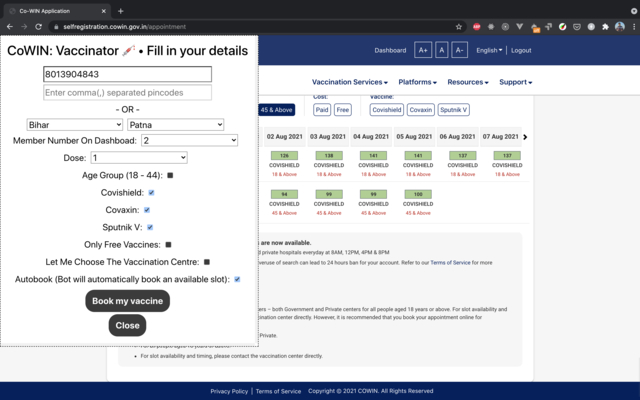The image size is (640, 400).
Task: Select the 06 Aug 2021 date column
Action: [x=458, y=137]
